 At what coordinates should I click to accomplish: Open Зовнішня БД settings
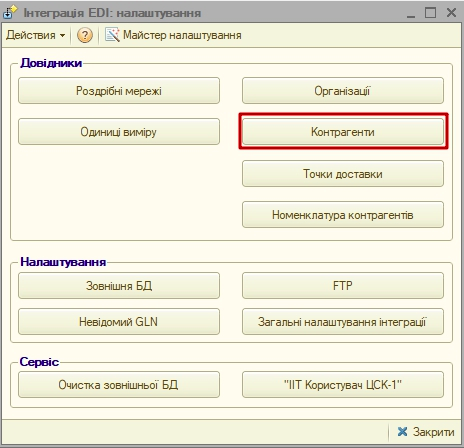119,286
